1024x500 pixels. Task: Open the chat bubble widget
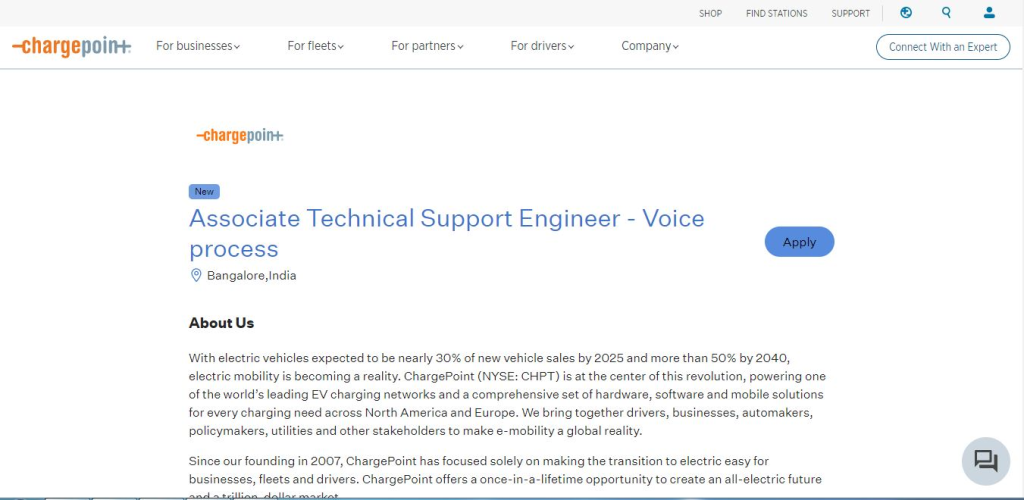point(985,461)
